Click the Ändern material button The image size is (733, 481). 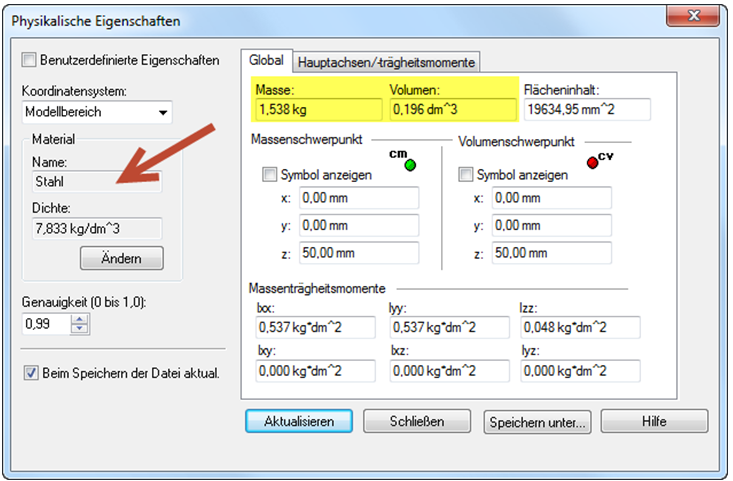121,259
